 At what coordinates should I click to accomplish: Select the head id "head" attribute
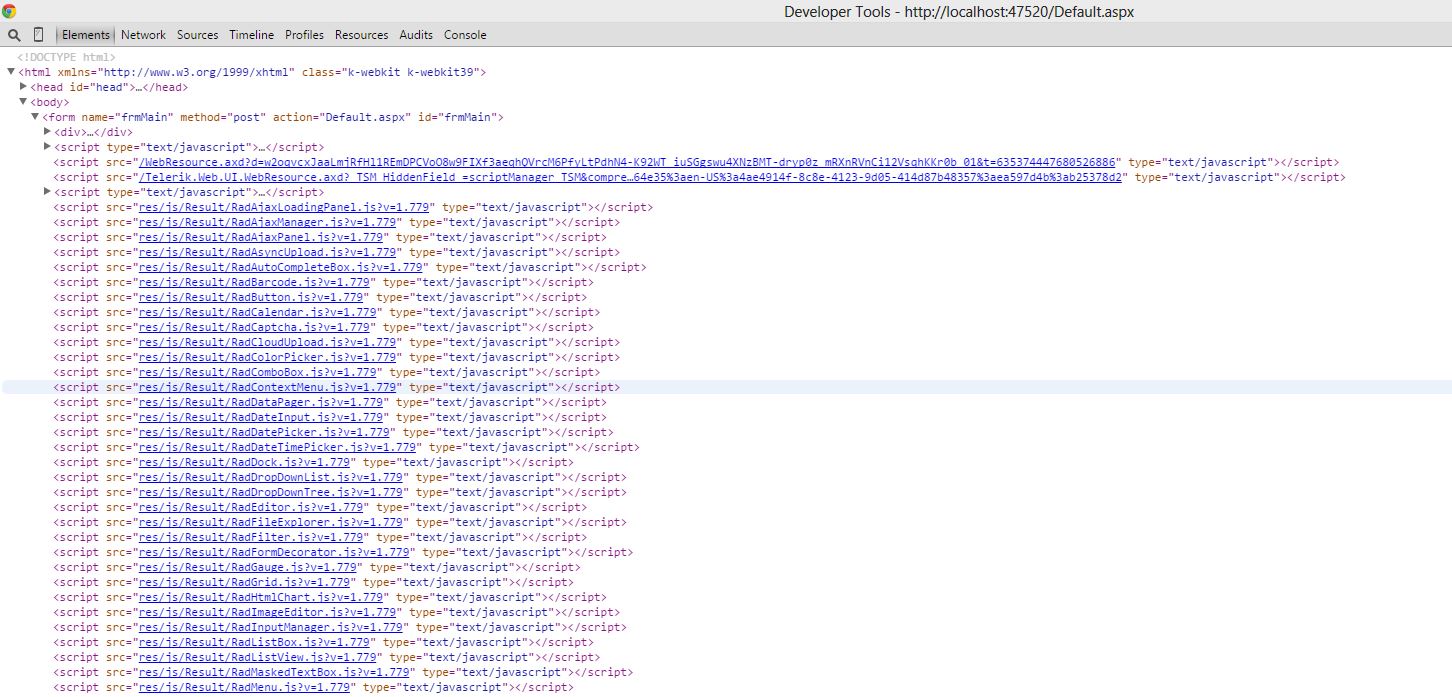click(97, 87)
